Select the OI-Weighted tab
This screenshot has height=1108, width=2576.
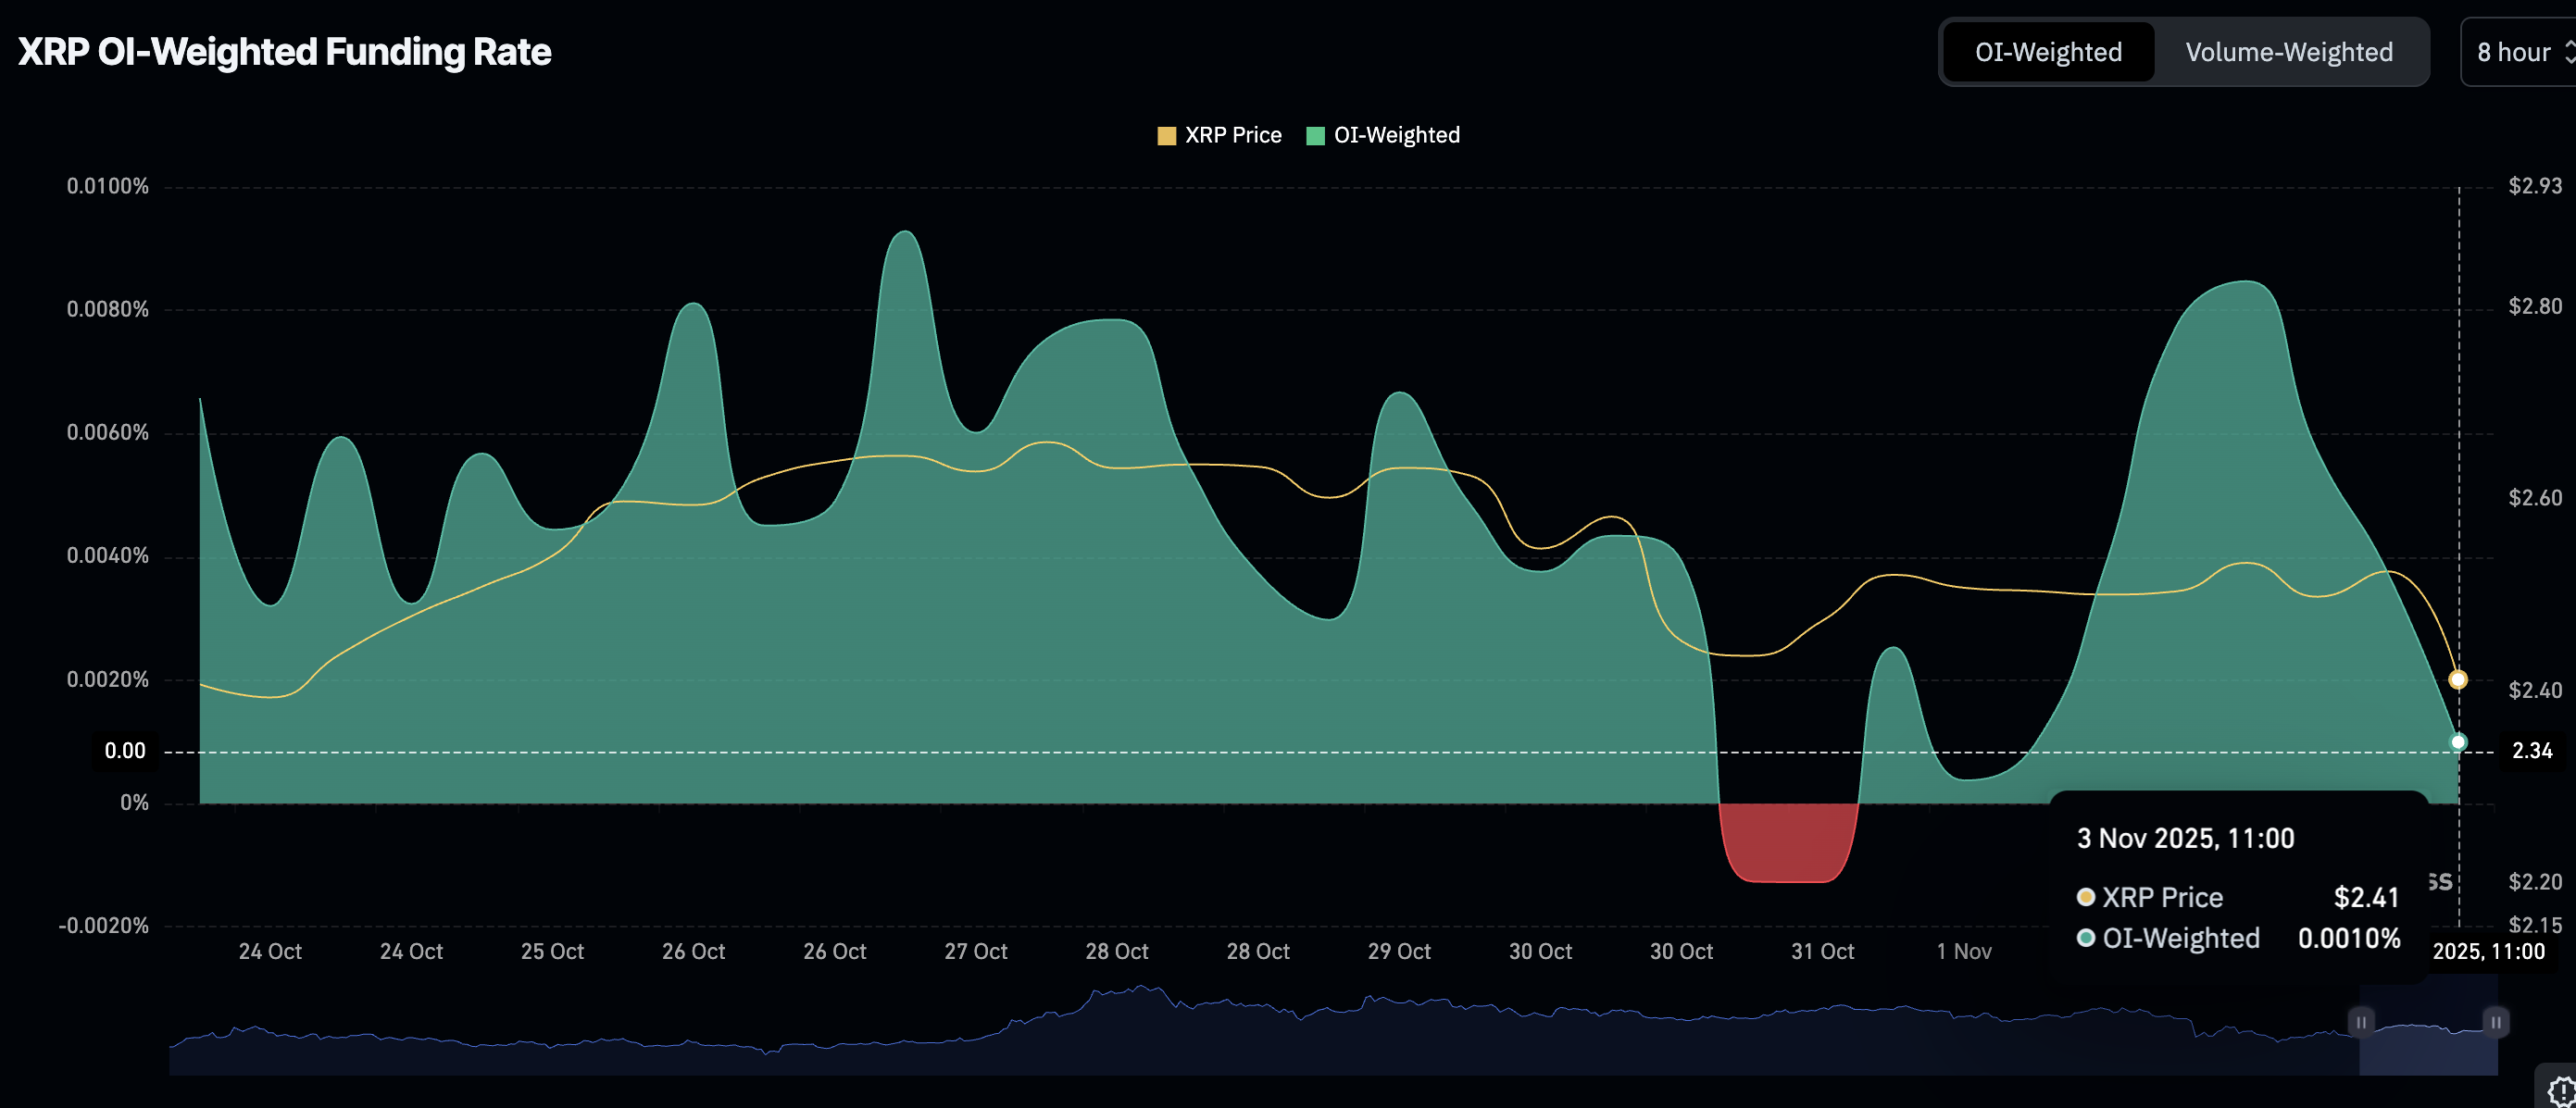click(x=2047, y=52)
